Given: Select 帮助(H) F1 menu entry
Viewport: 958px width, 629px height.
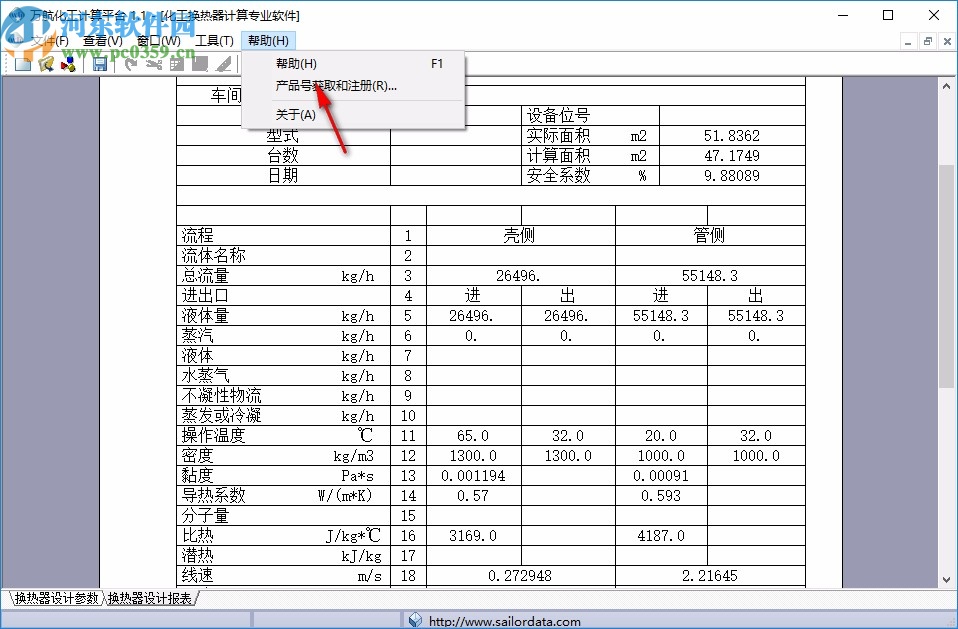Looking at the screenshot, I should (353, 64).
